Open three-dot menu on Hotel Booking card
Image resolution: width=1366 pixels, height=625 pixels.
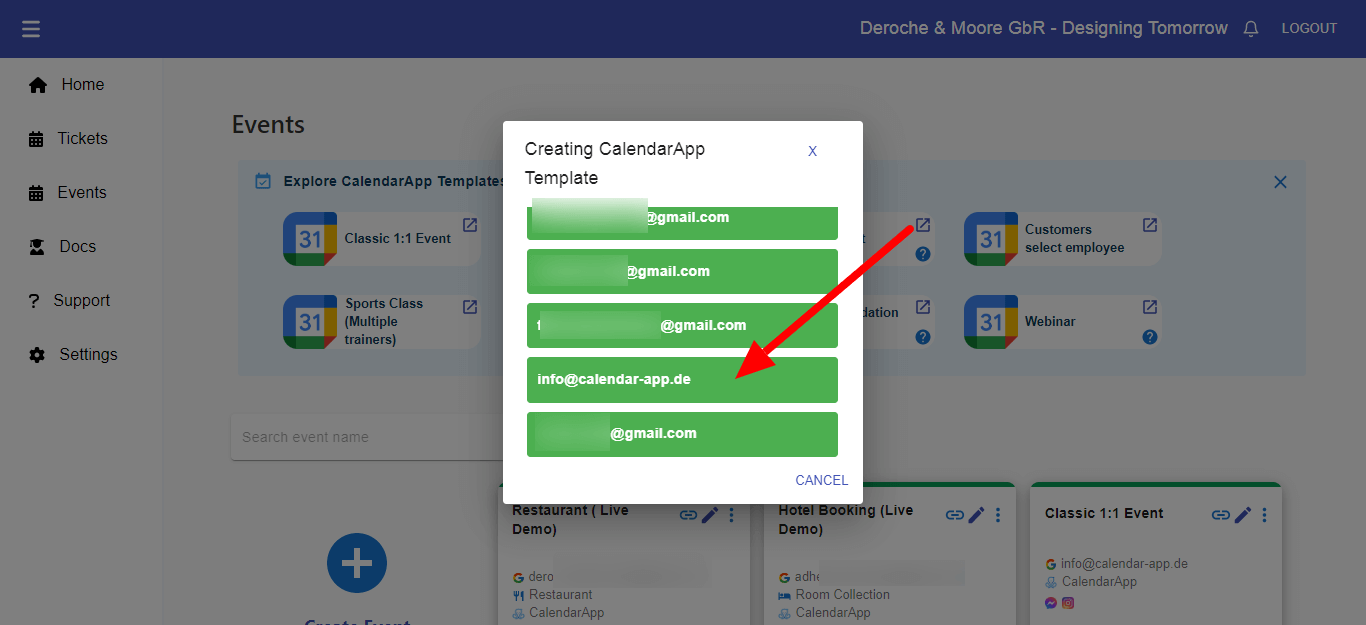tap(997, 514)
